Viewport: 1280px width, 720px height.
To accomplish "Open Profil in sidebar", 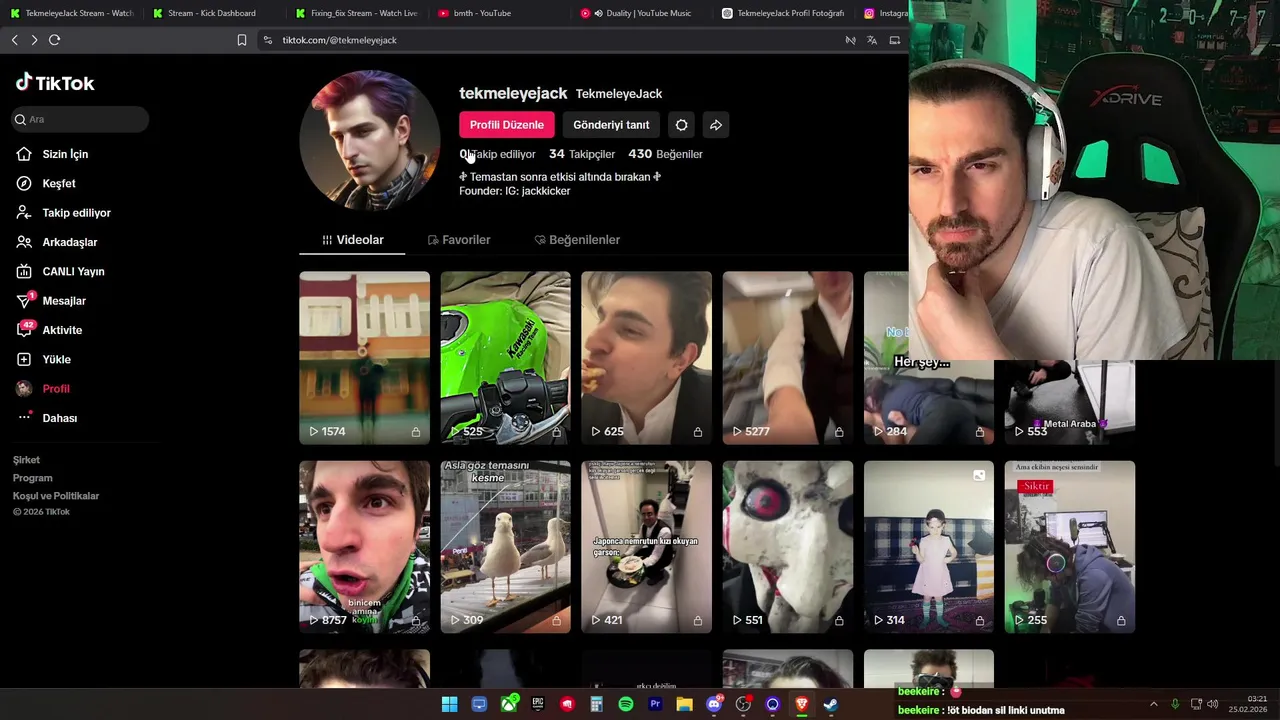I will point(56,389).
